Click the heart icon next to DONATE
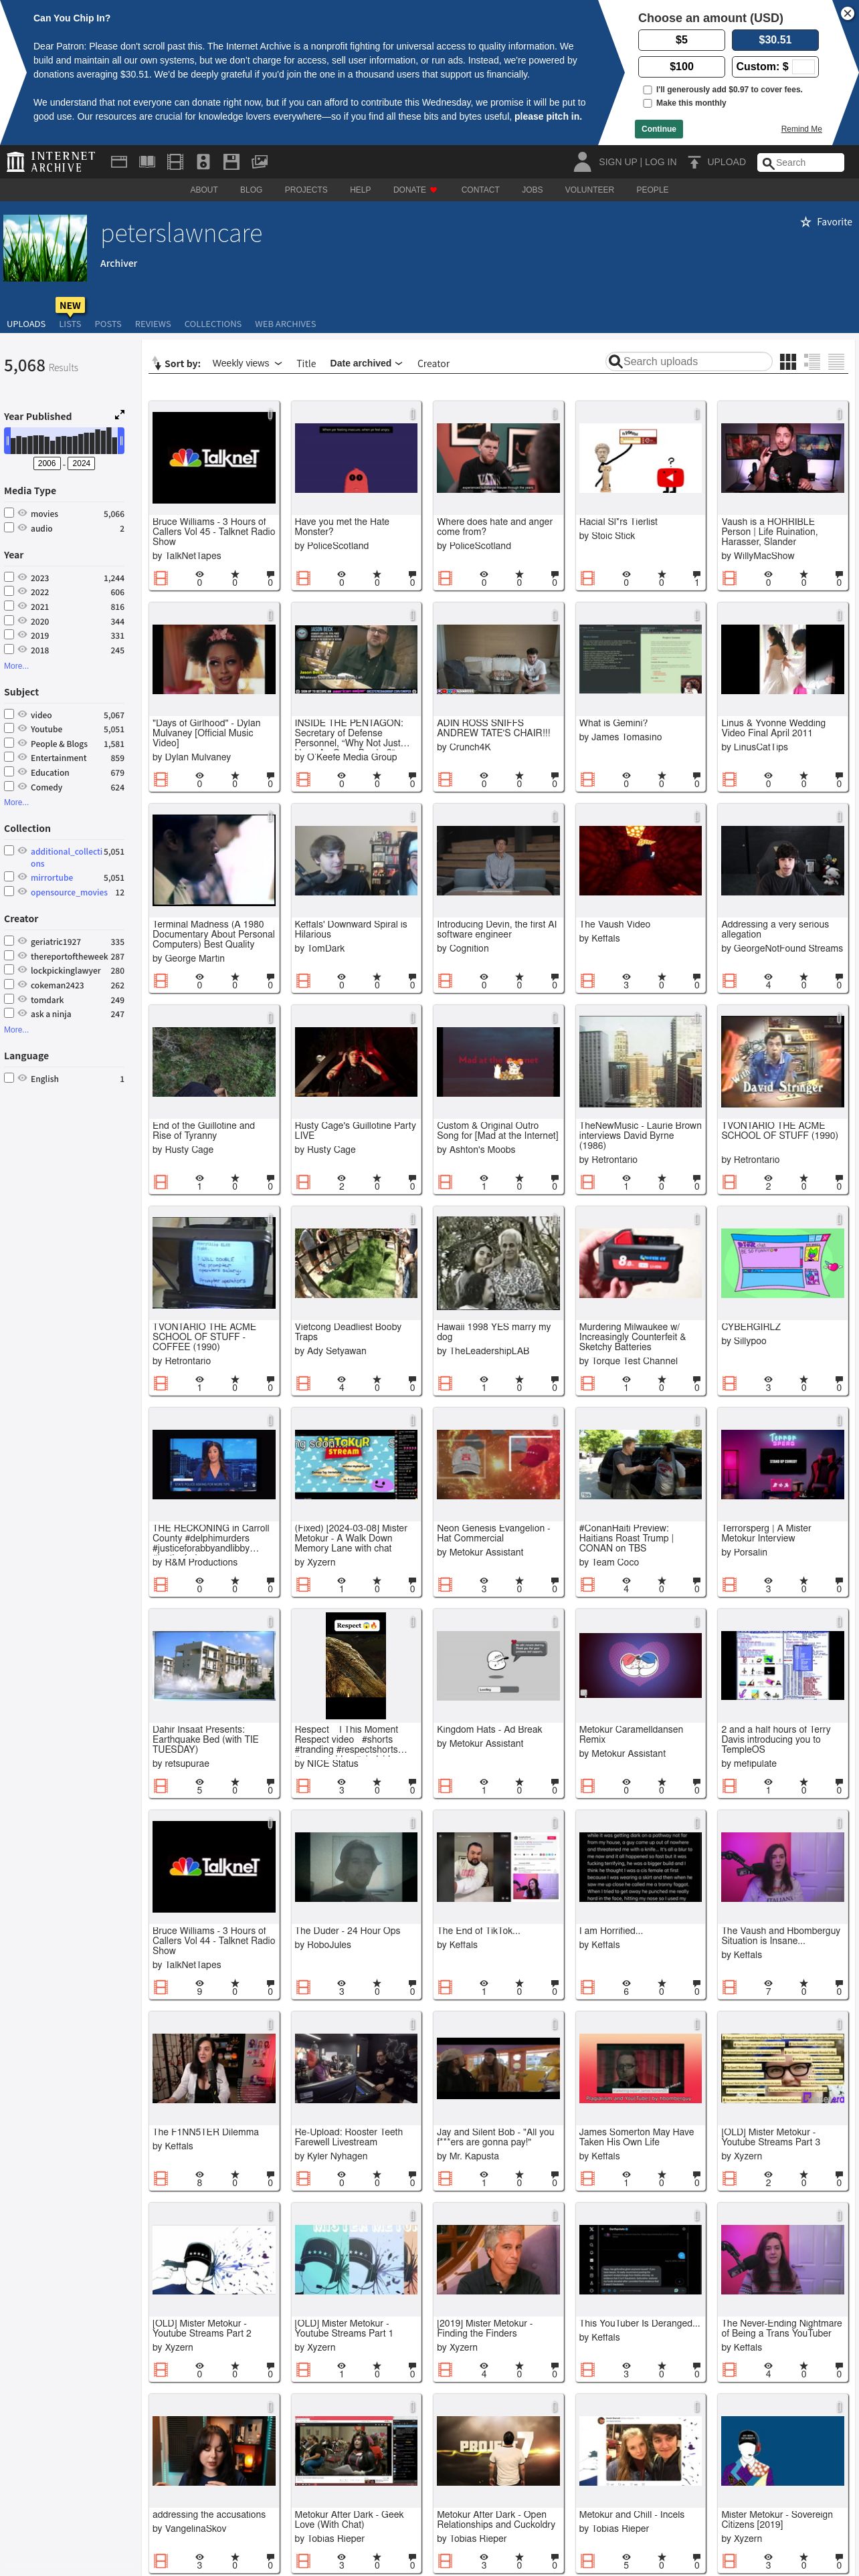 tap(433, 190)
